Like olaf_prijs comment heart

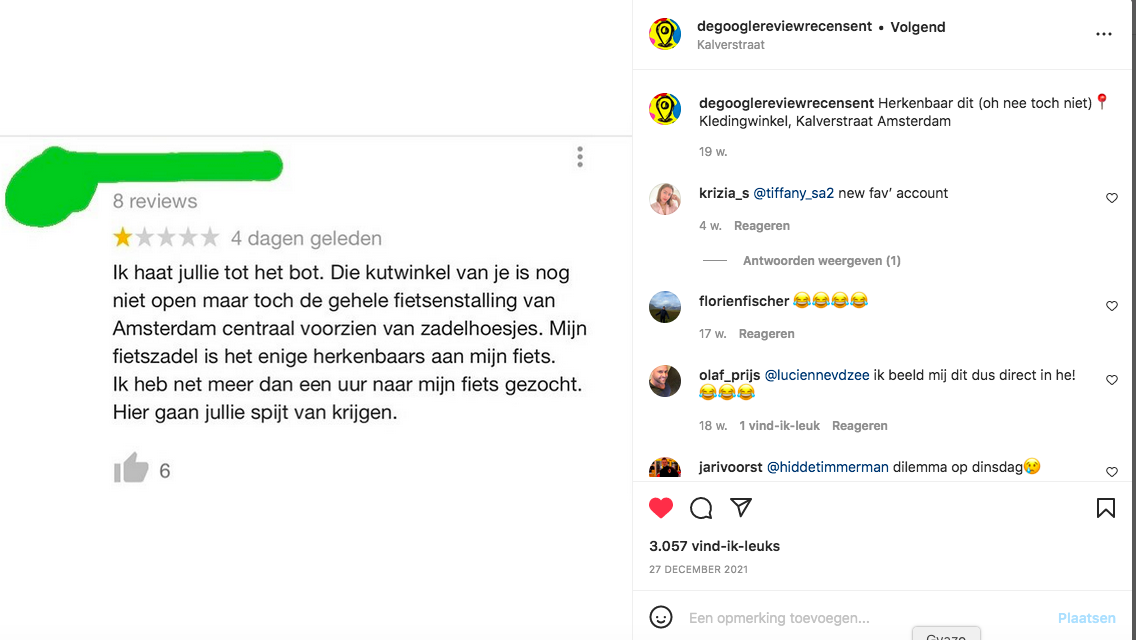[1111, 380]
